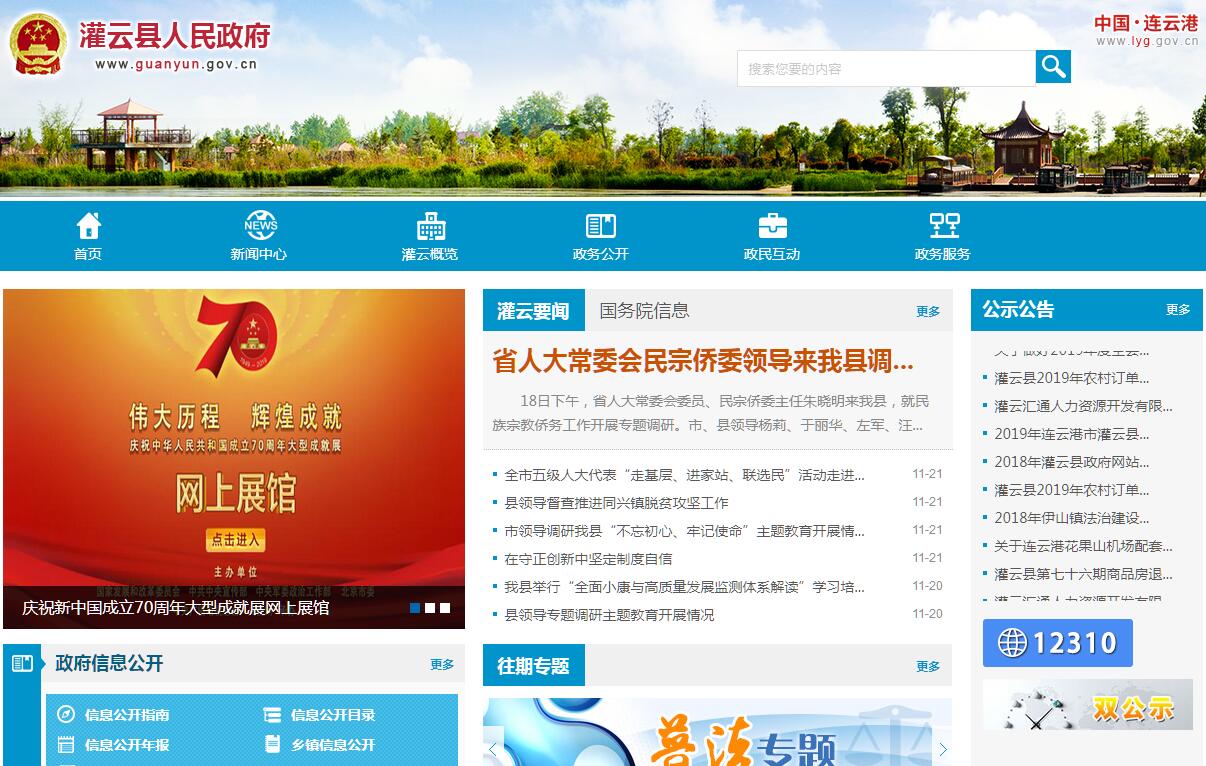This screenshot has height=766, width=1206.
Task: Click the search magnifier button
Action: click(1053, 67)
